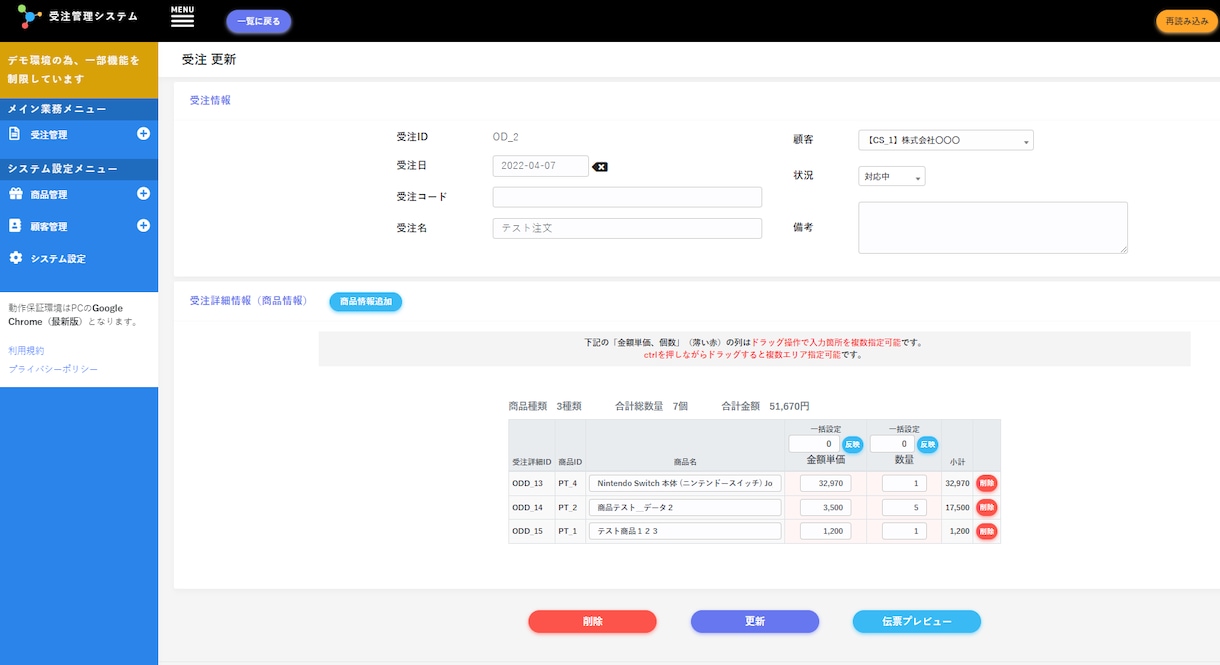Image resolution: width=1220 pixels, height=665 pixels.
Task: Click the quantity field in row ODD_13
Action: (x=904, y=483)
